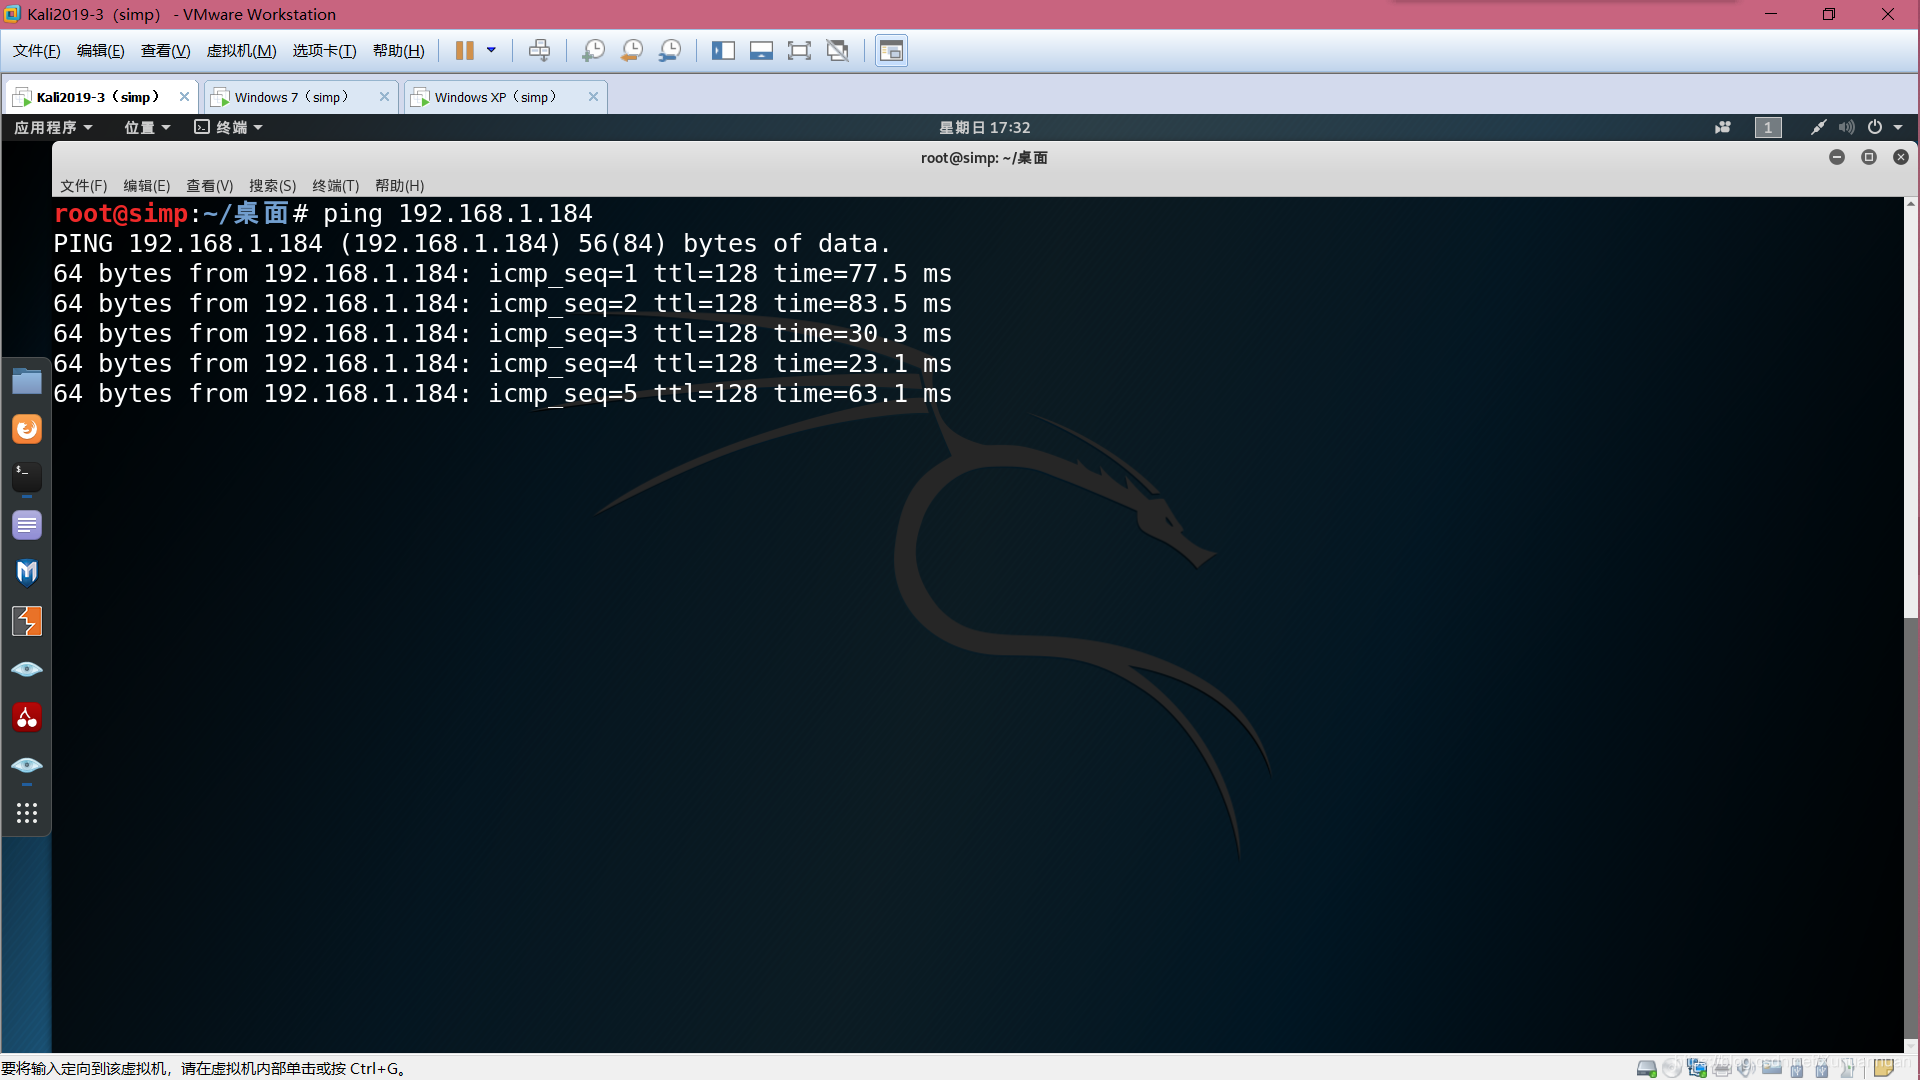Open VMware 查看(V) menu

[165, 51]
